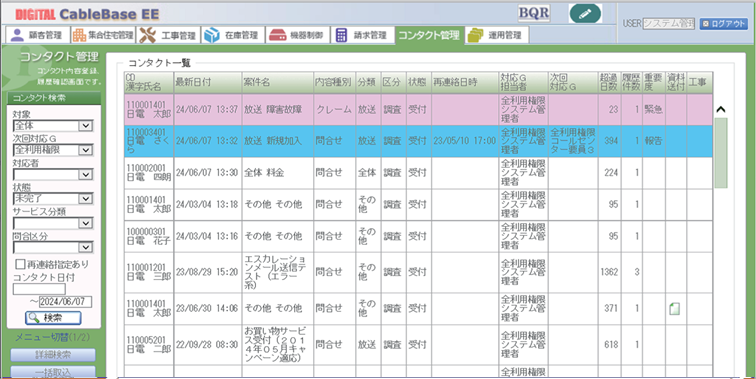Select the お買い物サービス受付 row
The image size is (756, 379).
pyautogui.click(x=418, y=345)
